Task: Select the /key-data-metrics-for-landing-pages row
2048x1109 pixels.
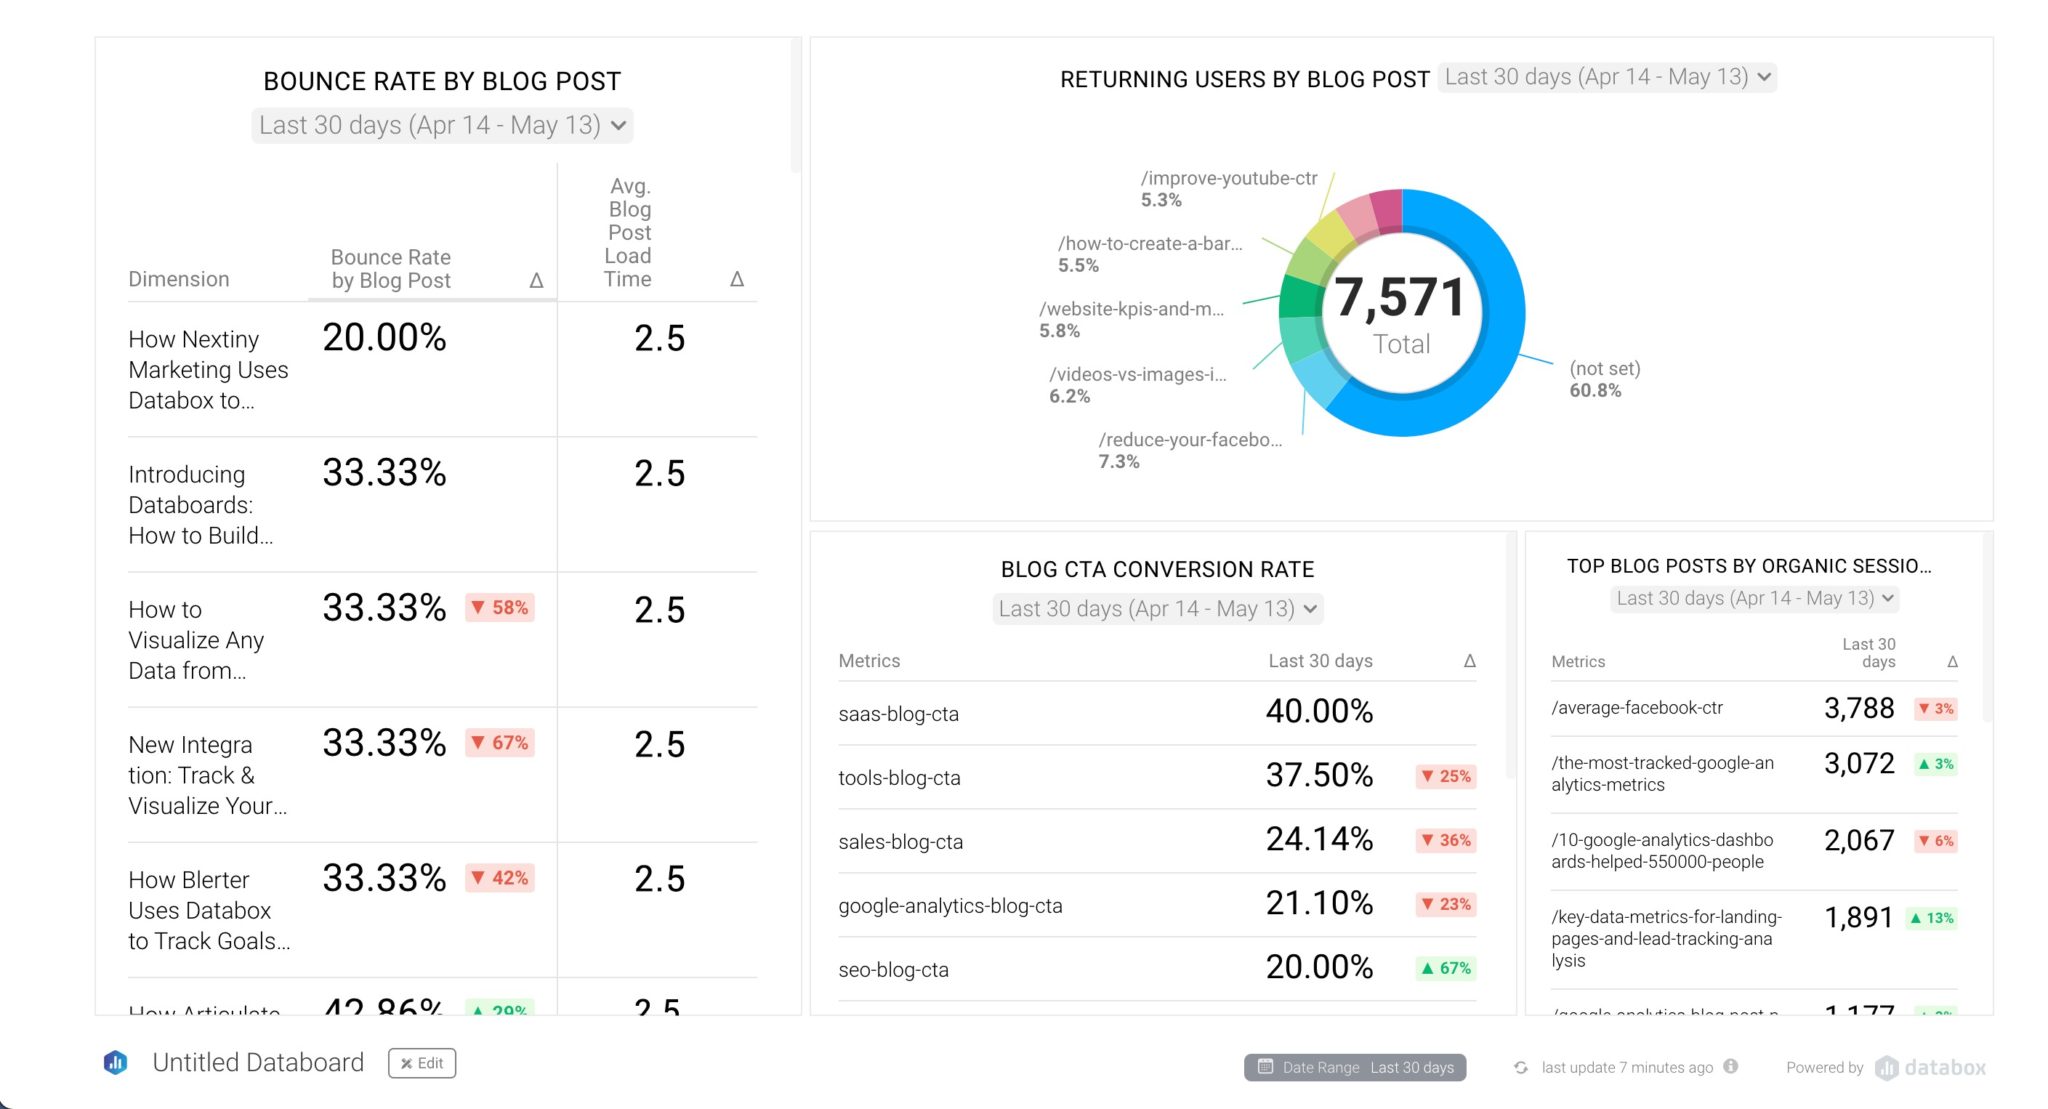Action: (1754, 939)
